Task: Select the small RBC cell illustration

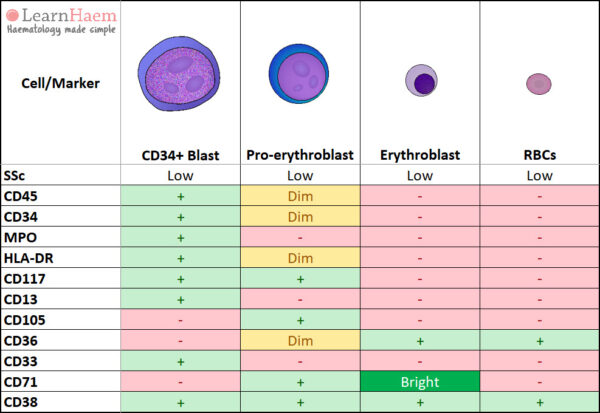Action: 539,84
